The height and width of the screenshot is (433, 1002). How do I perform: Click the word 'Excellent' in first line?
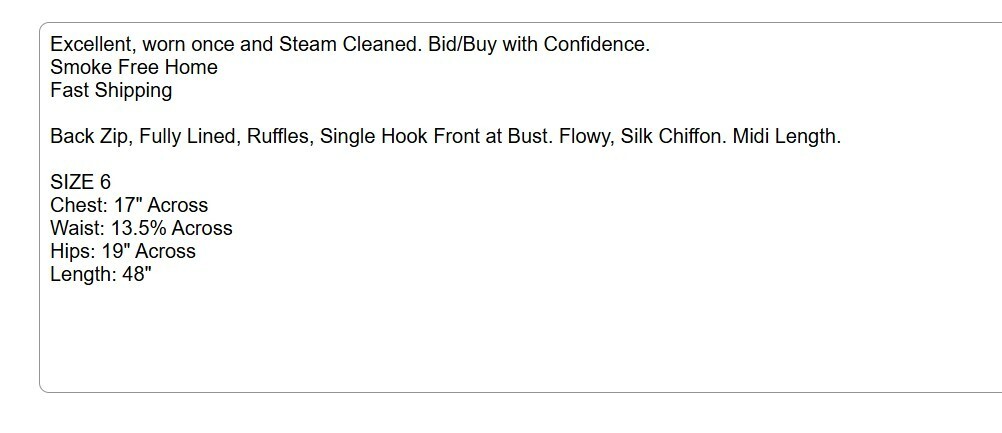[x=90, y=44]
